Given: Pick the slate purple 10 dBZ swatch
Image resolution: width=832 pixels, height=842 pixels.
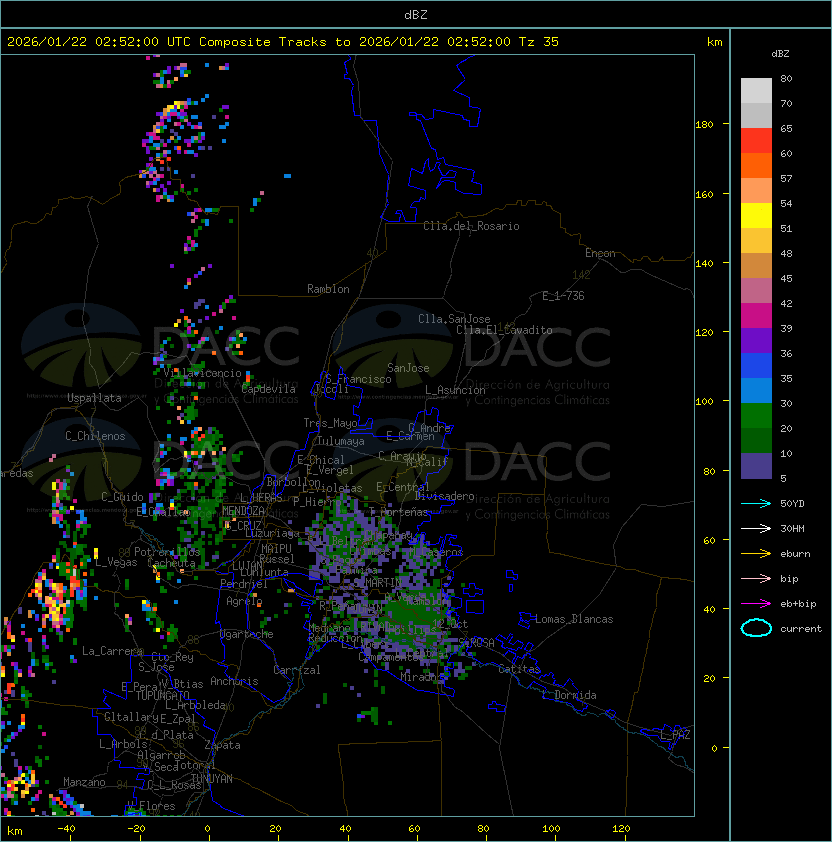Looking at the screenshot, I should point(756,466).
